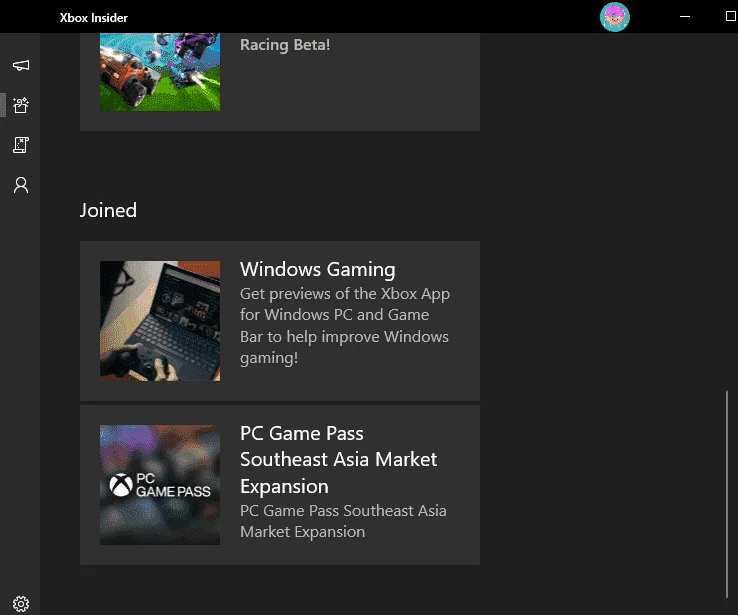Click the PC Game Pass logo thumbnail
This screenshot has width=738, height=615.
160,485
